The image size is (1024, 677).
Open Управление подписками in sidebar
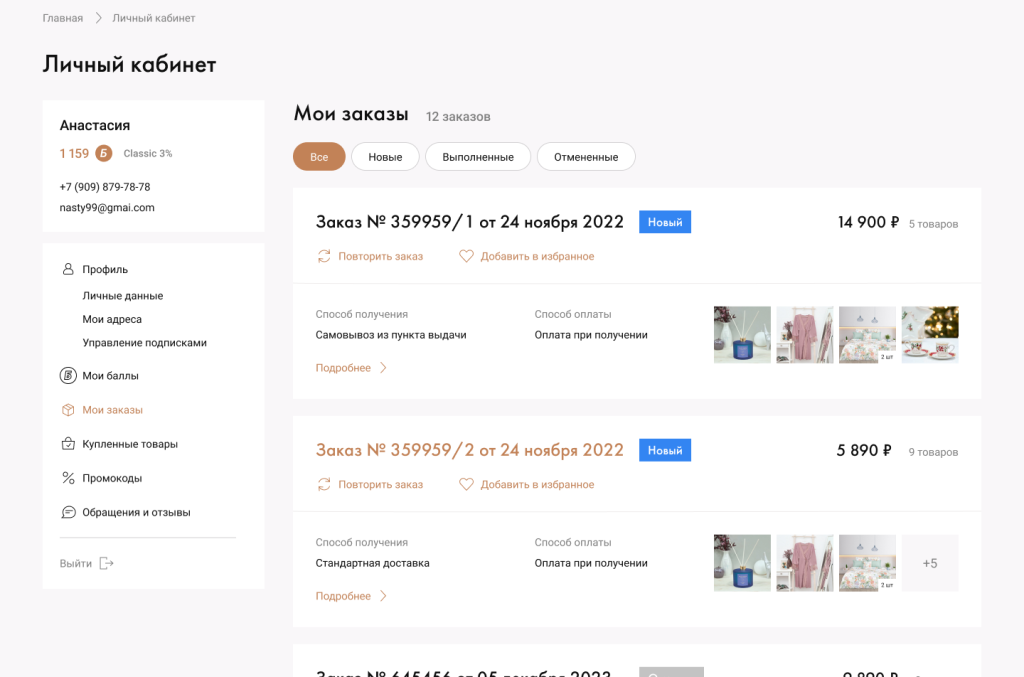click(144, 342)
